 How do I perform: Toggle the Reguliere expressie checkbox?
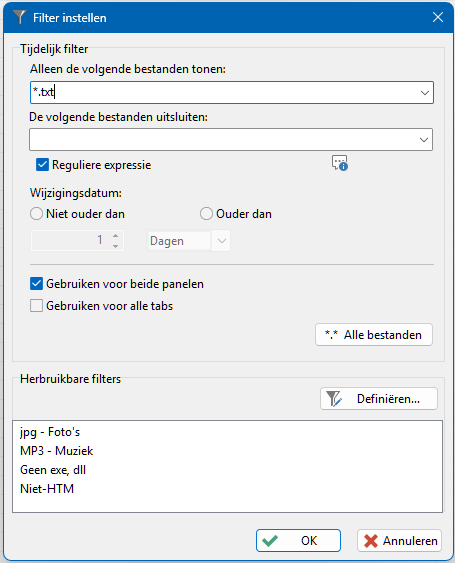click(42, 165)
